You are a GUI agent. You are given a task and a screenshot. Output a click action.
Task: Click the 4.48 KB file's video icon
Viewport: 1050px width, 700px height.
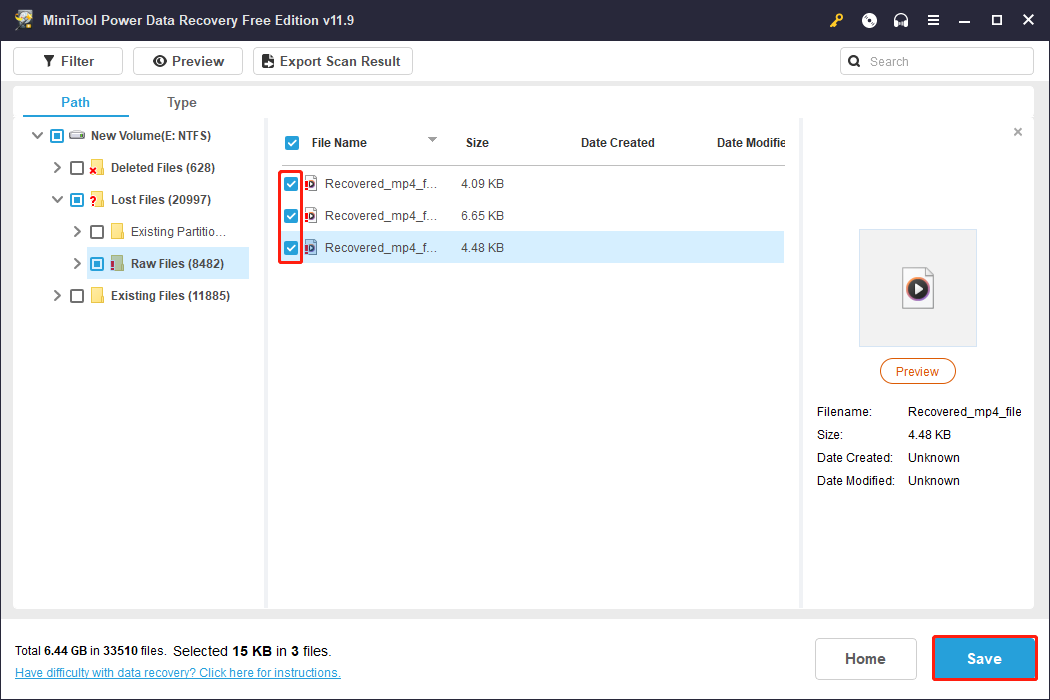(311, 248)
